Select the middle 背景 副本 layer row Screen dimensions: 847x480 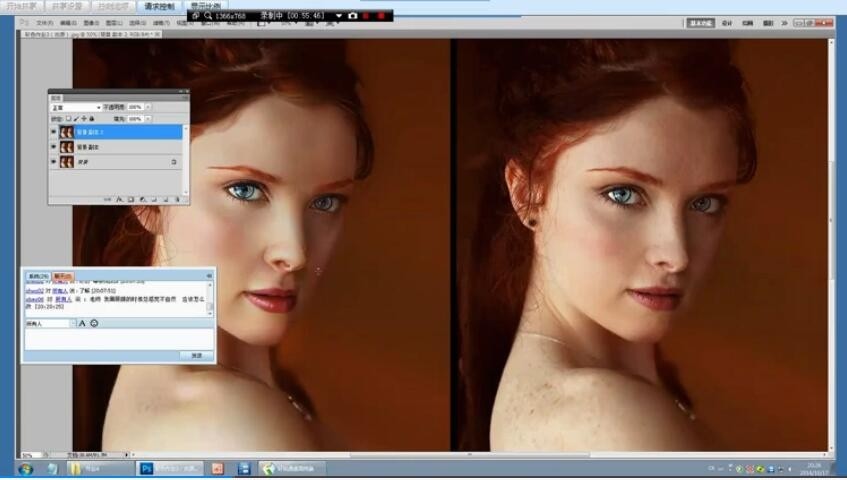[x=117, y=147]
